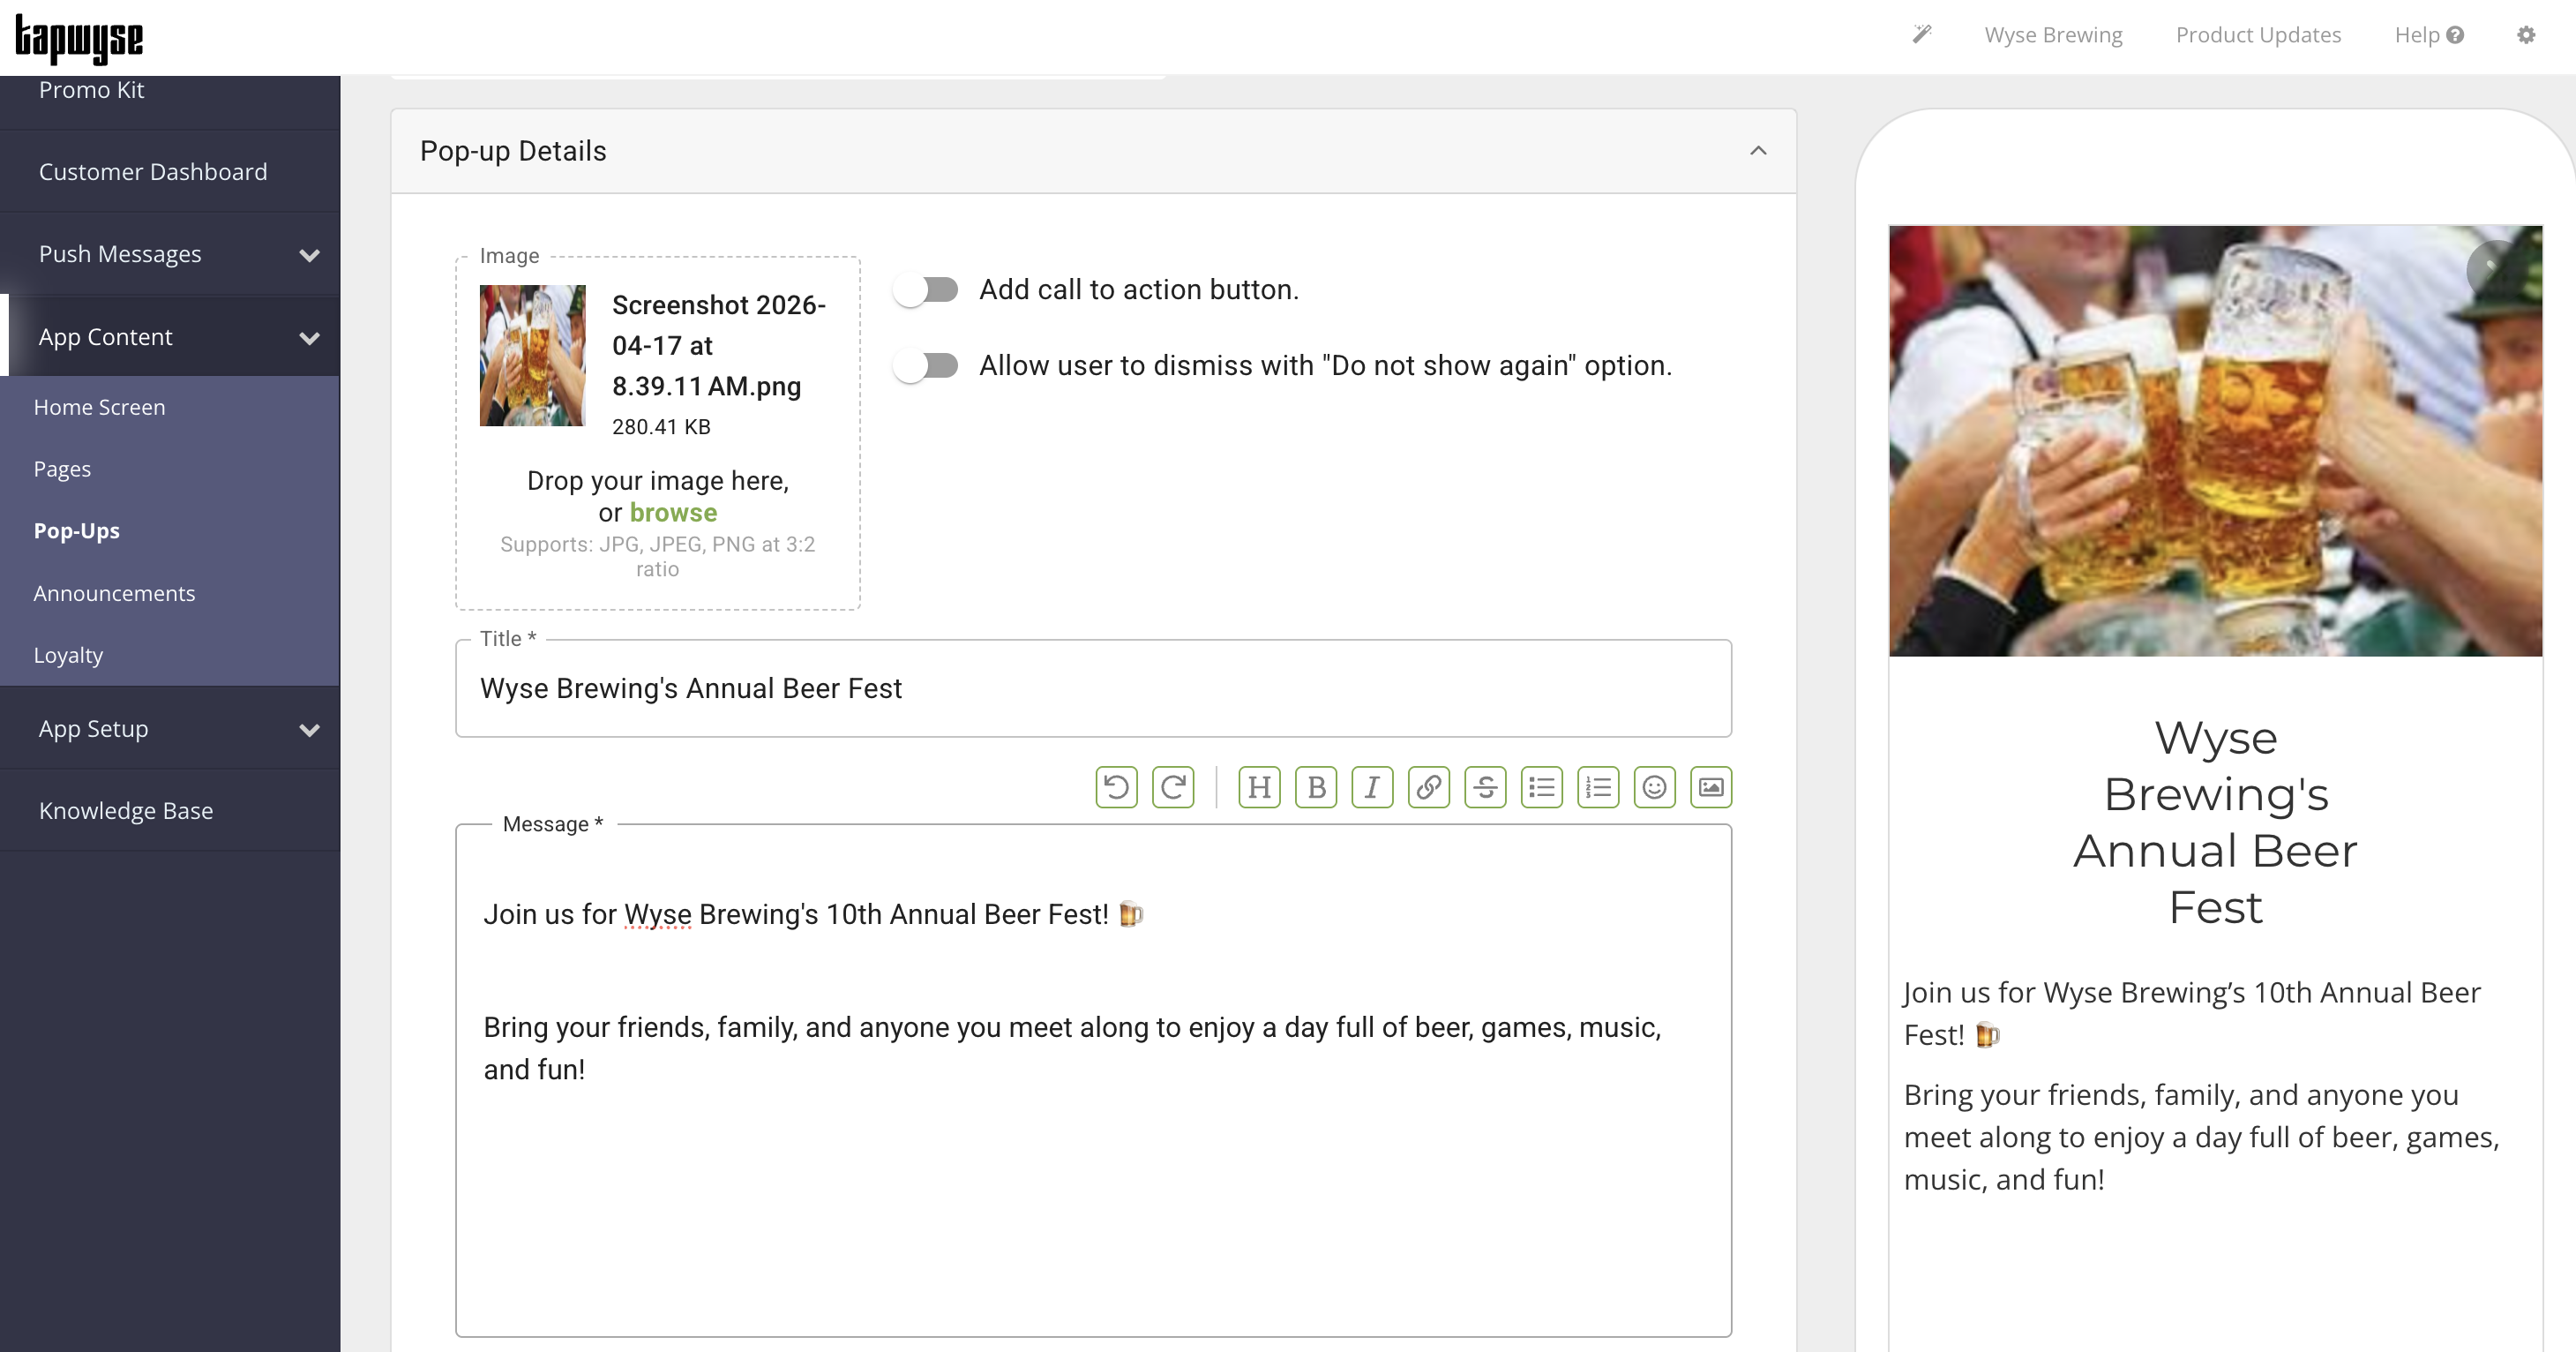Go to Home Screen in App Content
Screen dimensions: 2576x1352
[99, 407]
